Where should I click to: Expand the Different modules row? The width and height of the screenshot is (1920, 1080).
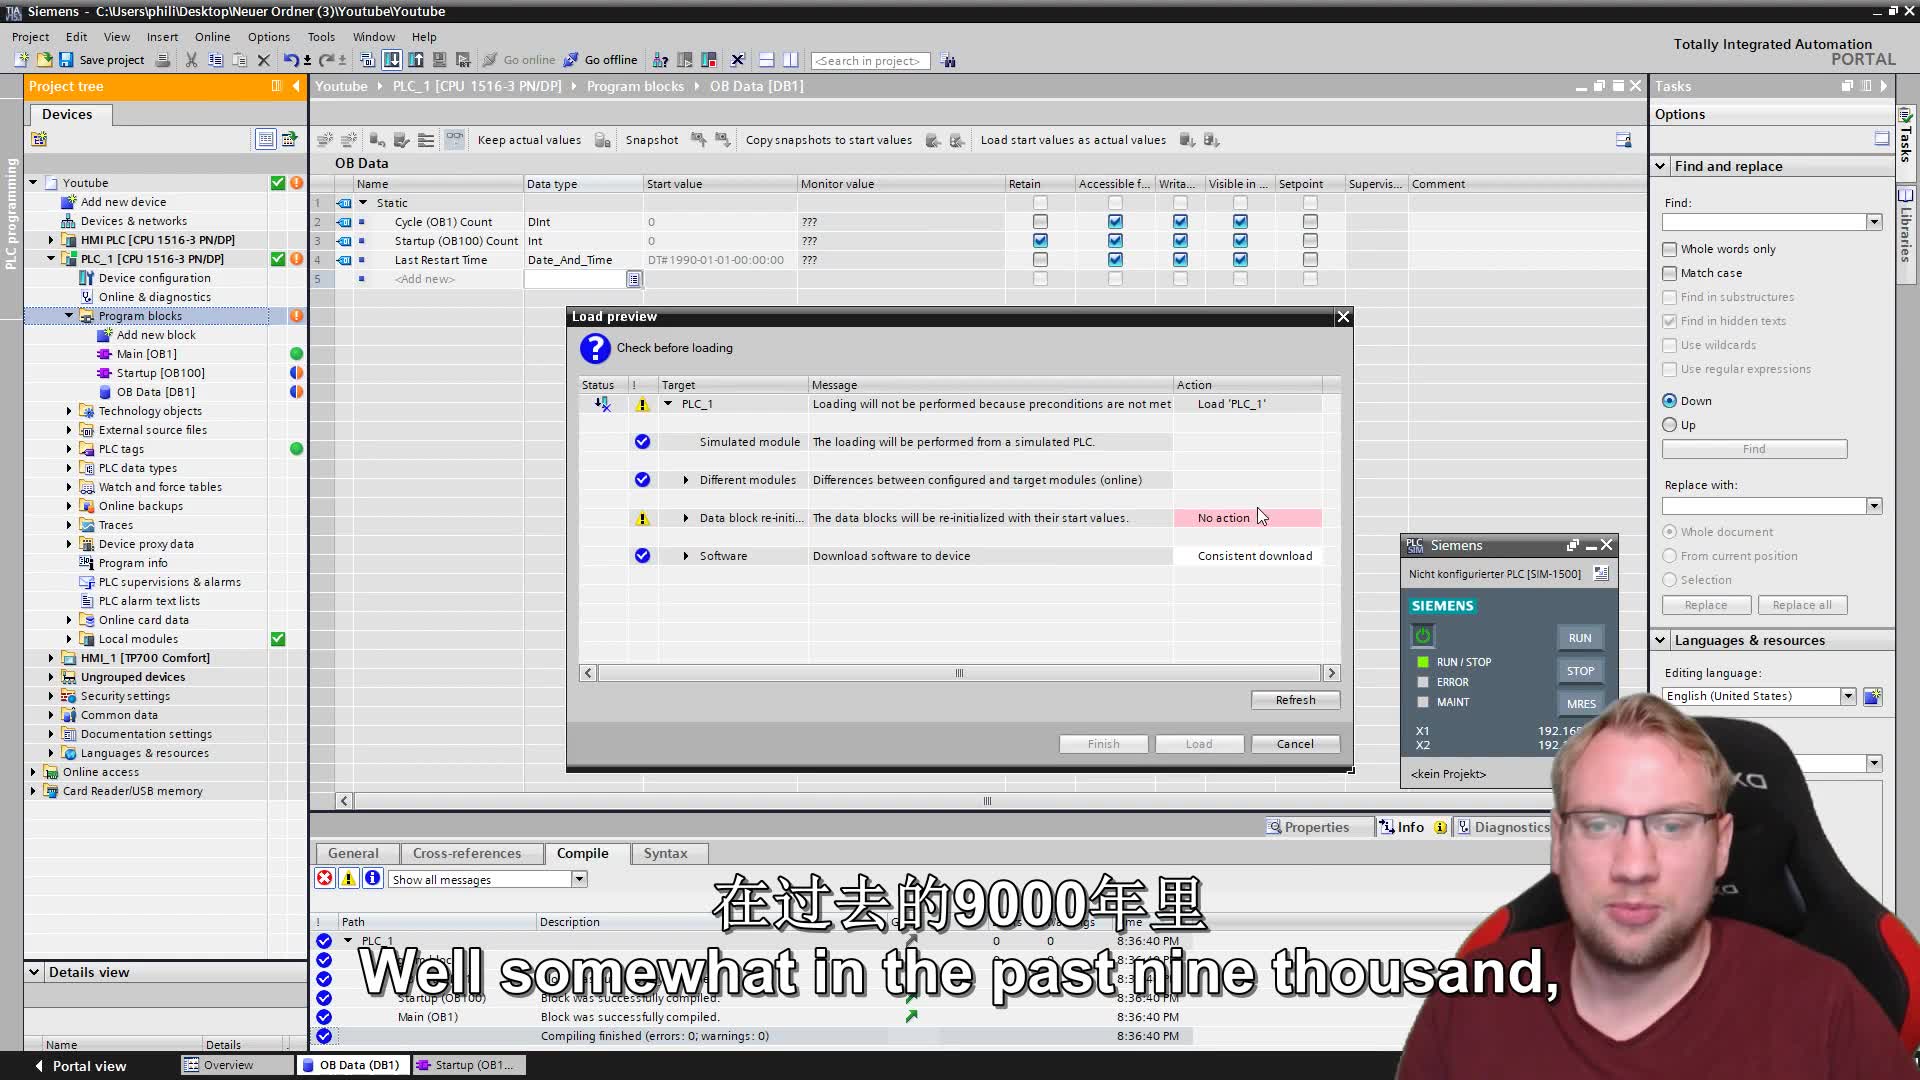pyautogui.click(x=686, y=480)
